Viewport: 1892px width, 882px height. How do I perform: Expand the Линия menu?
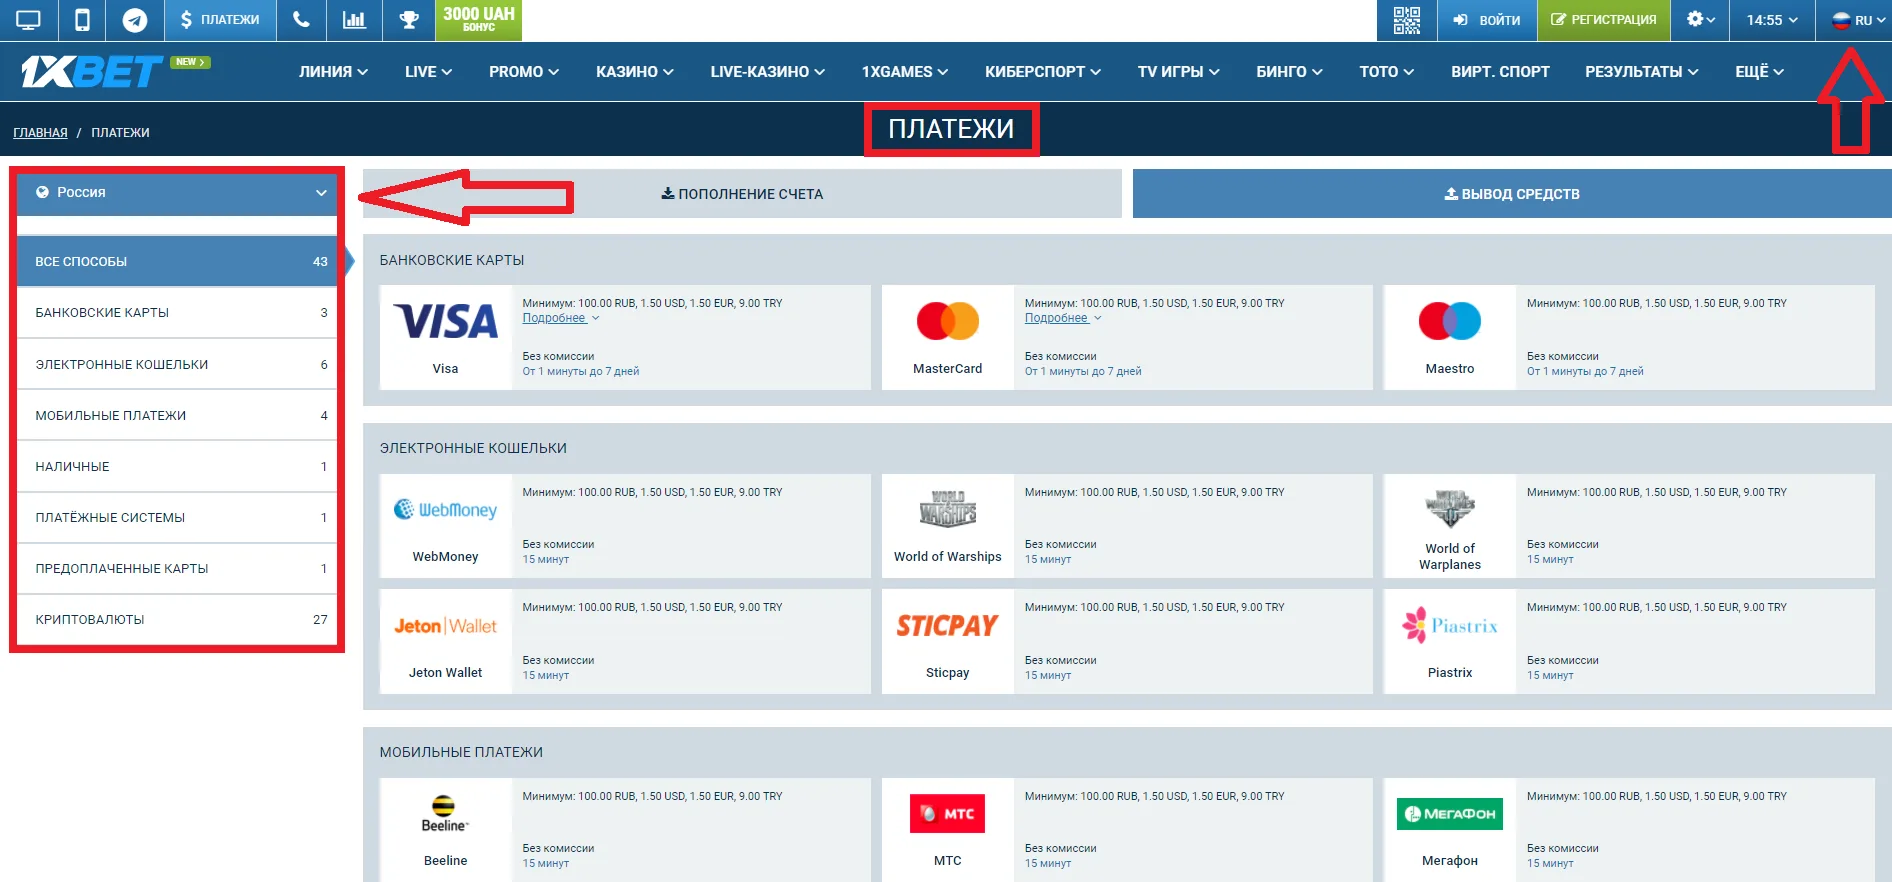[334, 72]
